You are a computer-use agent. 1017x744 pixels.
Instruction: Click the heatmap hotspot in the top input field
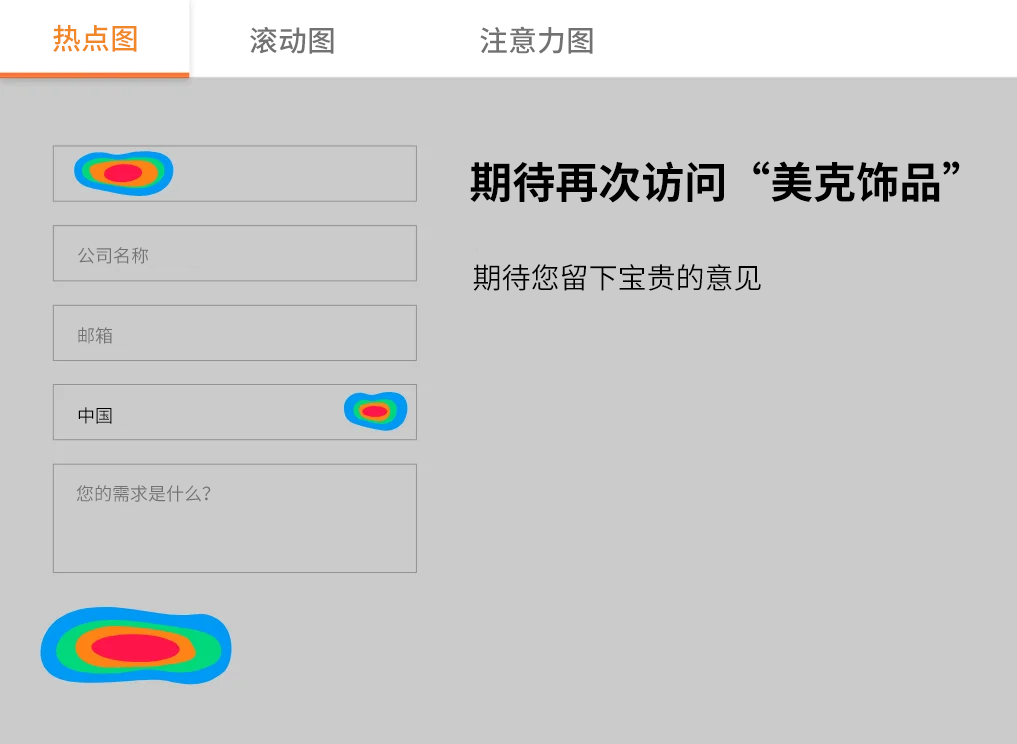point(123,173)
